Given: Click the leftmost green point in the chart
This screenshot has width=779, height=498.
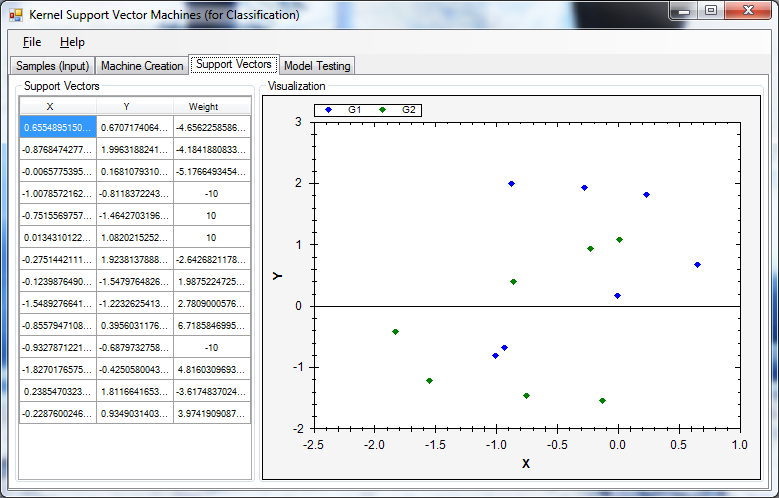Looking at the screenshot, I should pos(395,331).
